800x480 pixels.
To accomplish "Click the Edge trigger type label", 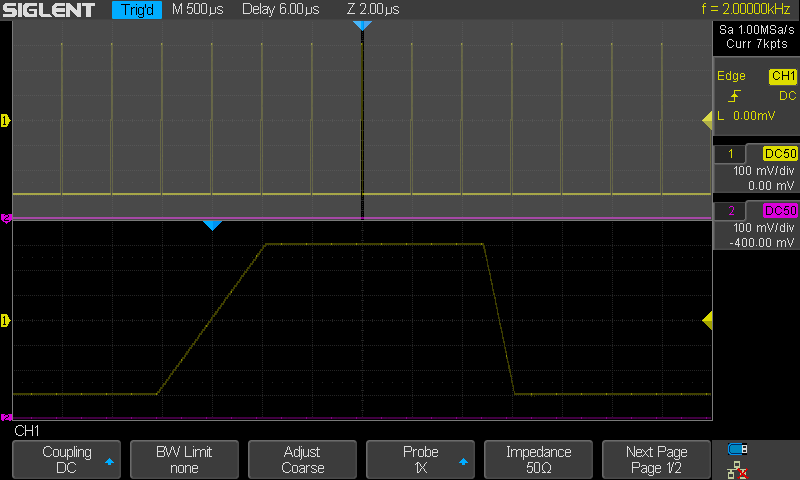I will pos(731,76).
